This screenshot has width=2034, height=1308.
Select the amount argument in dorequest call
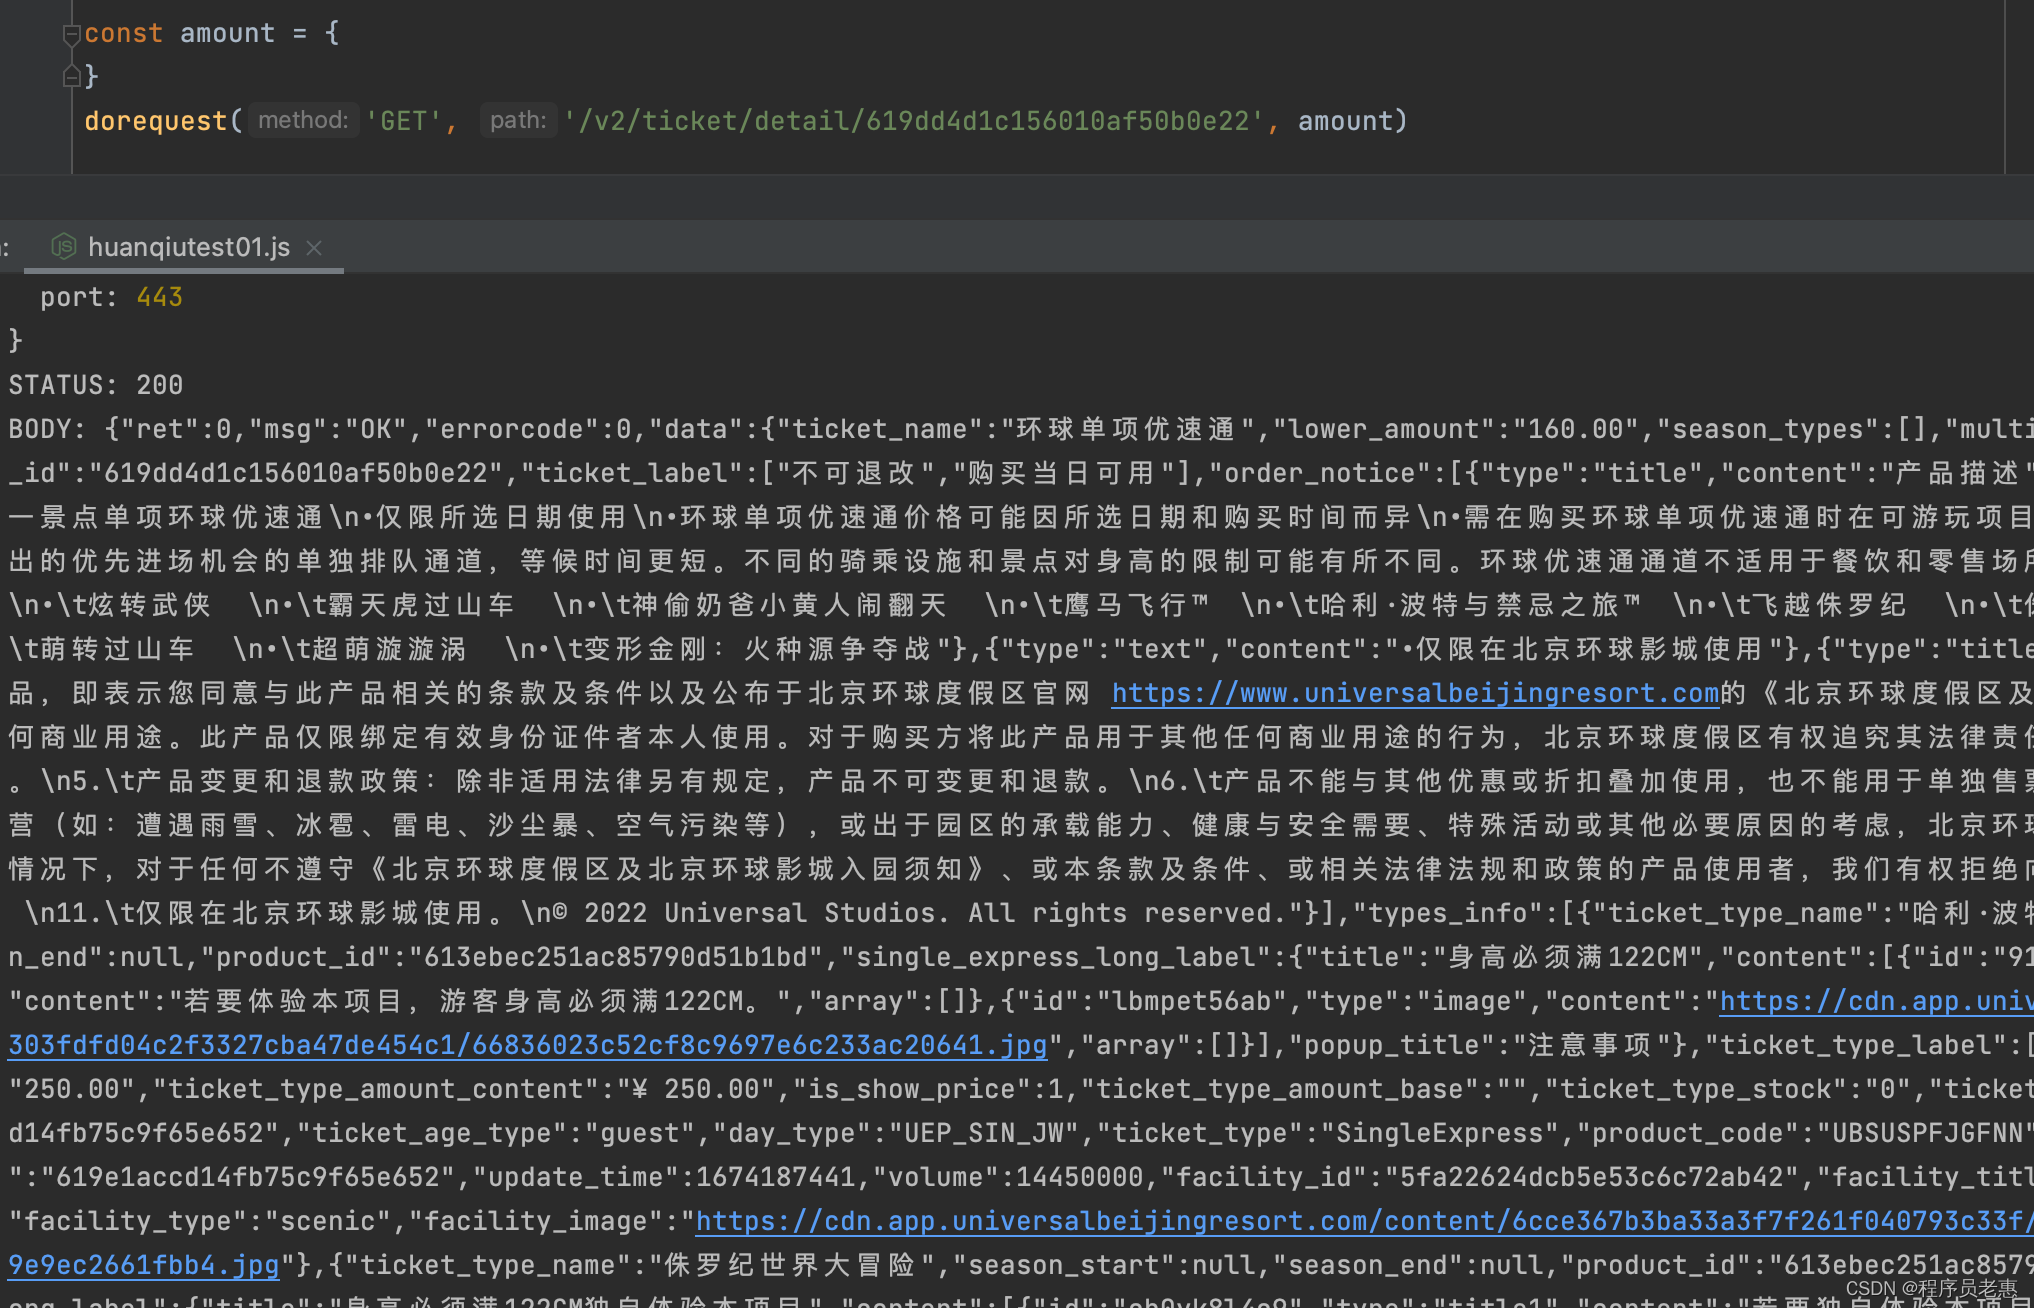(x=1344, y=120)
